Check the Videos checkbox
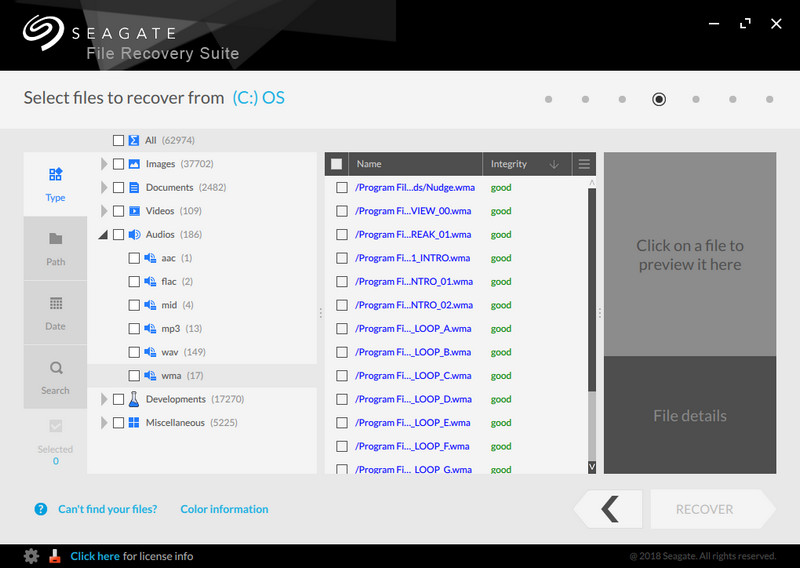Image resolution: width=800 pixels, height=568 pixels. click(x=118, y=211)
